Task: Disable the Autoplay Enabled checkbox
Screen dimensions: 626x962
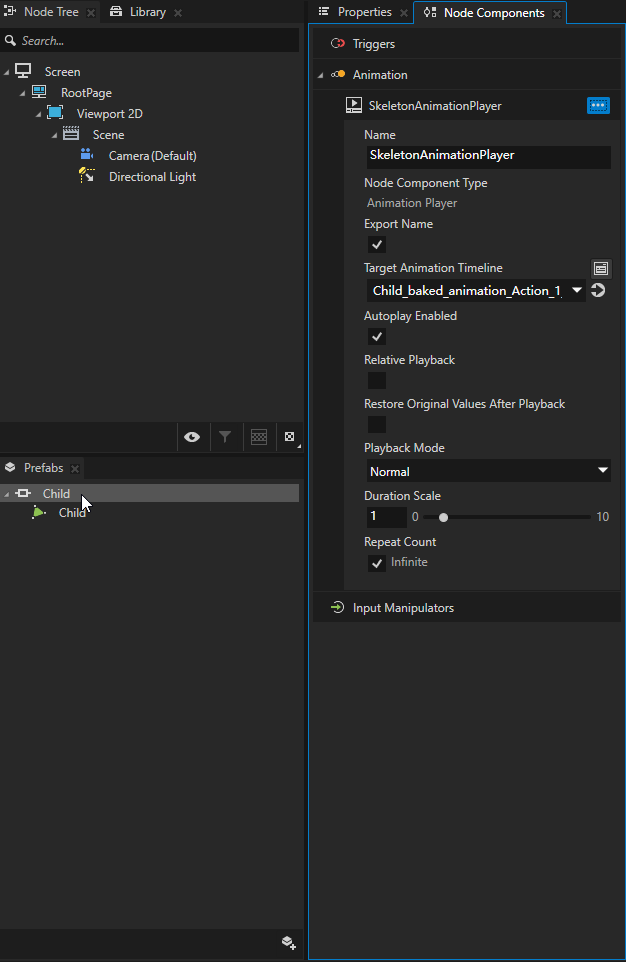Action: [x=377, y=336]
